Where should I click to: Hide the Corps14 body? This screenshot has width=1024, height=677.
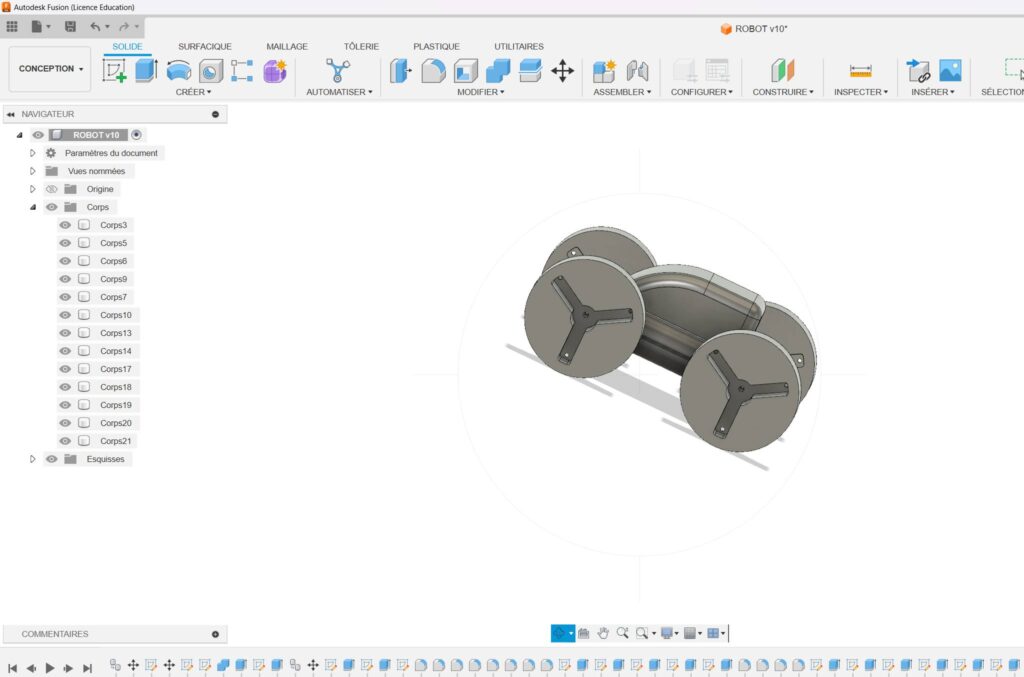(65, 351)
